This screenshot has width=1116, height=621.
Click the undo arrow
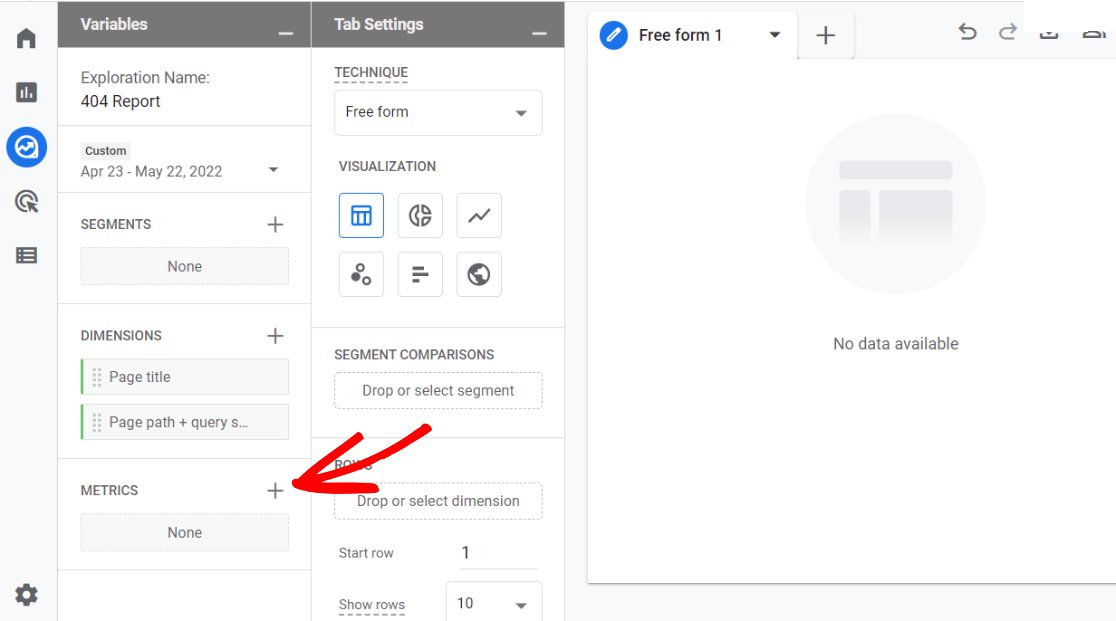click(x=967, y=32)
